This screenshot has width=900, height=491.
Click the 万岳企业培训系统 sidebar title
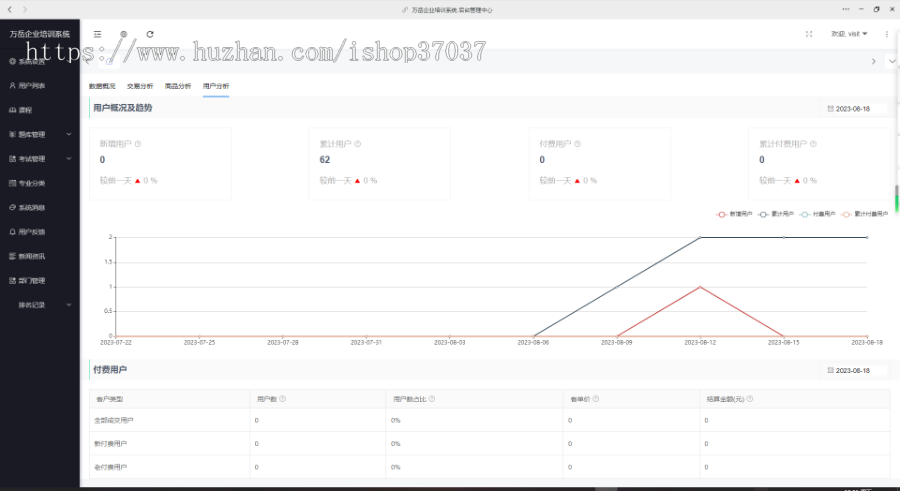[40, 34]
